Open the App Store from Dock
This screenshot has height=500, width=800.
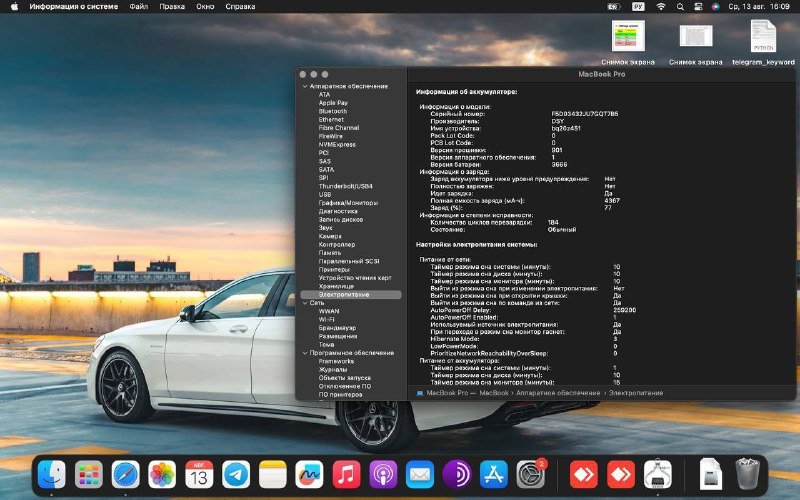click(x=494, y=474)
